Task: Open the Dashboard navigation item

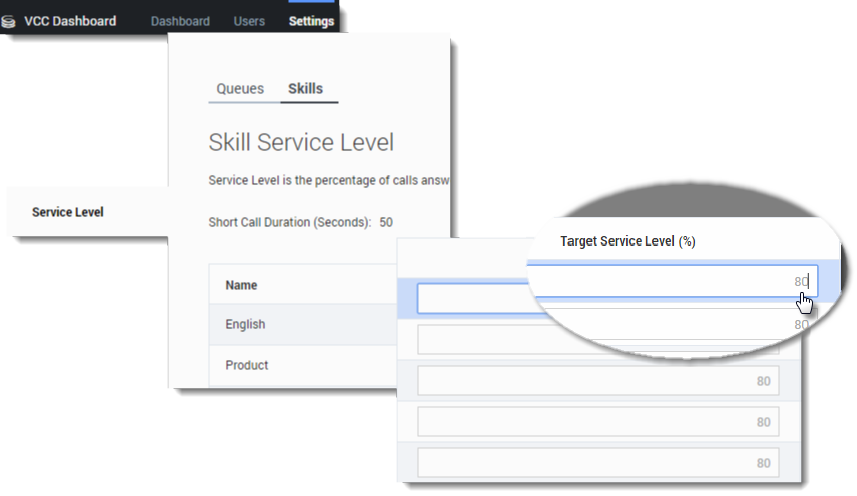Action: pos(180,21)
